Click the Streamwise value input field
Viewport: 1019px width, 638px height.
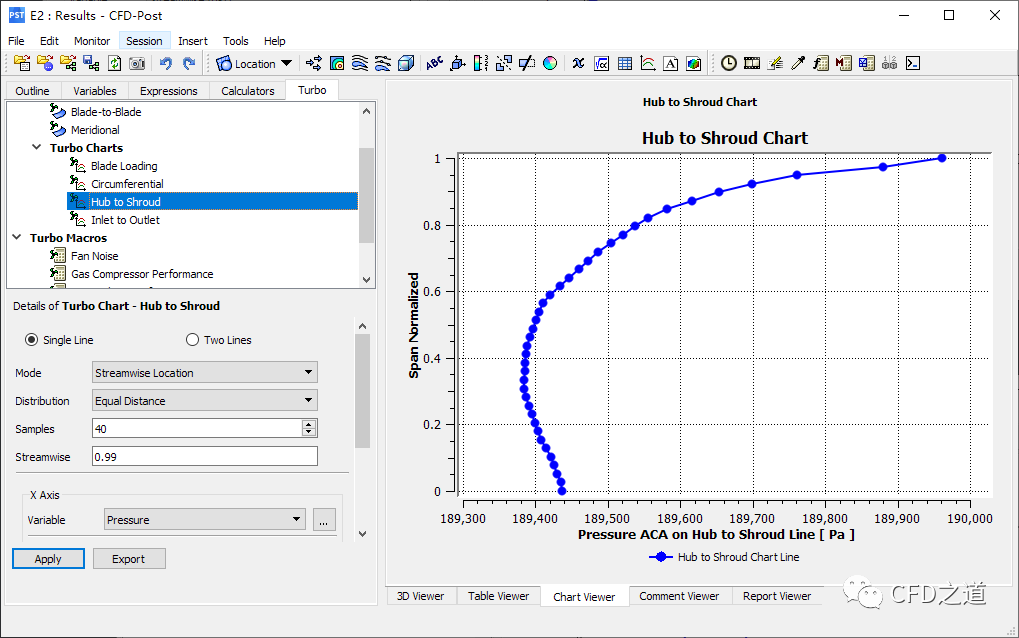point(204,457)
